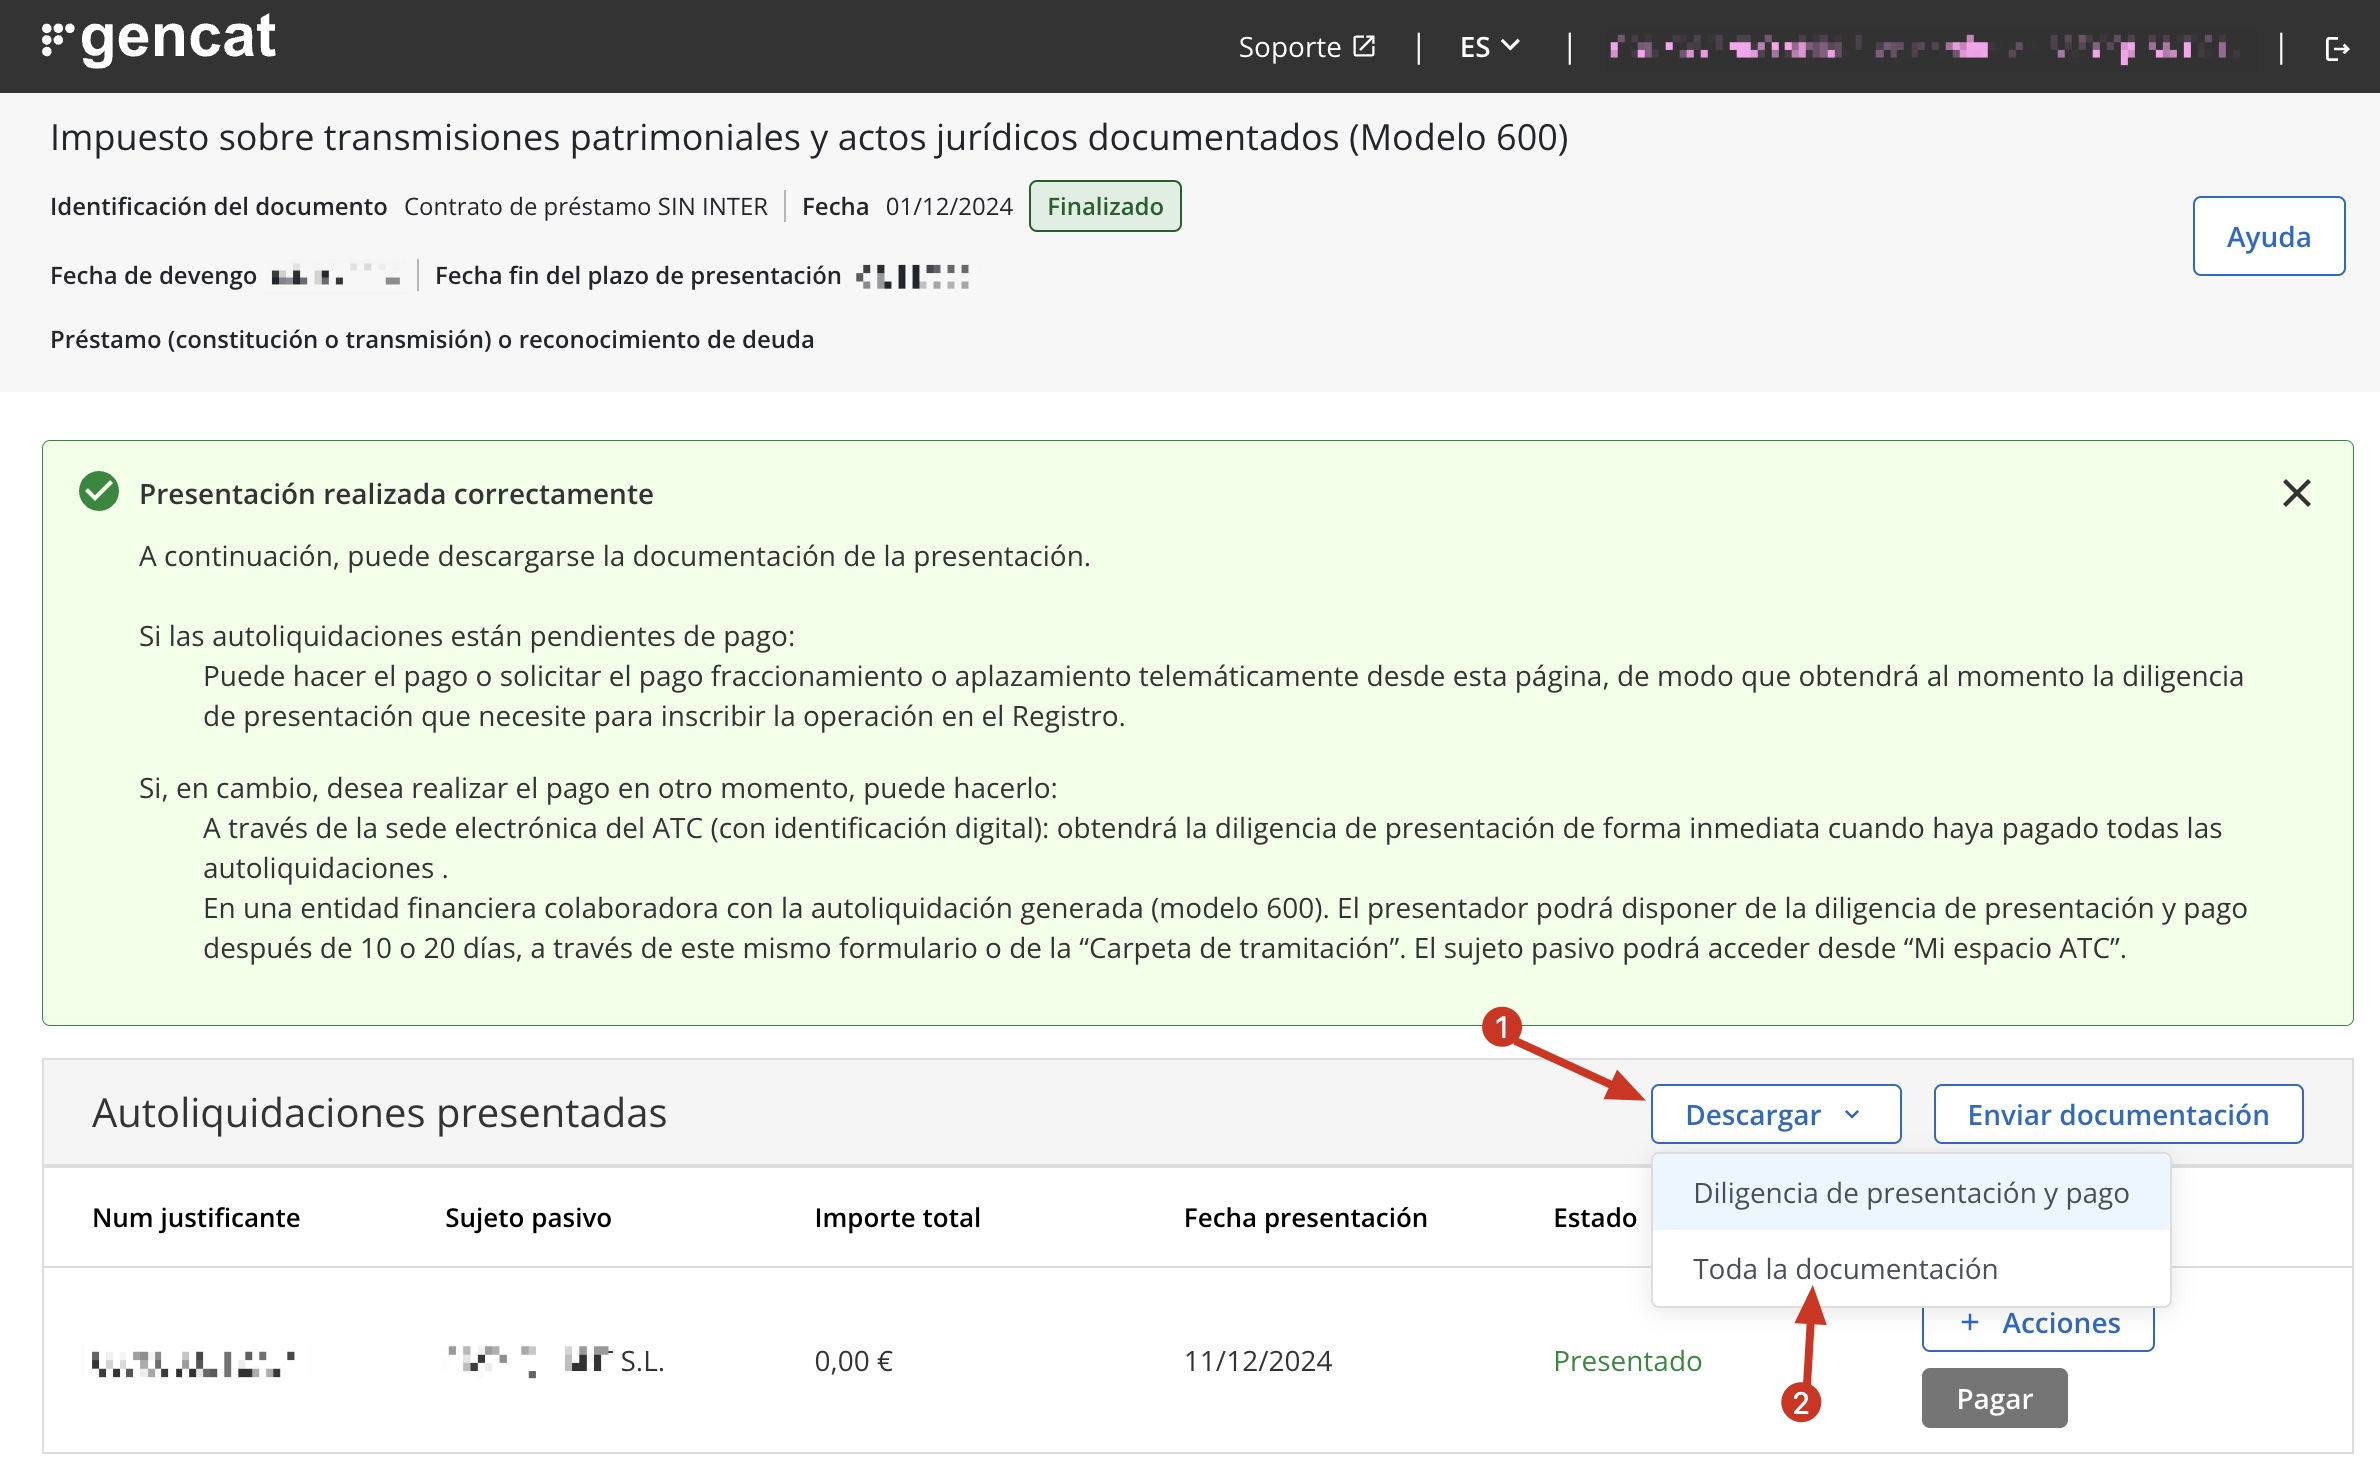
Task: Click the green checkmark success icon
Action: tap(99, 492)
